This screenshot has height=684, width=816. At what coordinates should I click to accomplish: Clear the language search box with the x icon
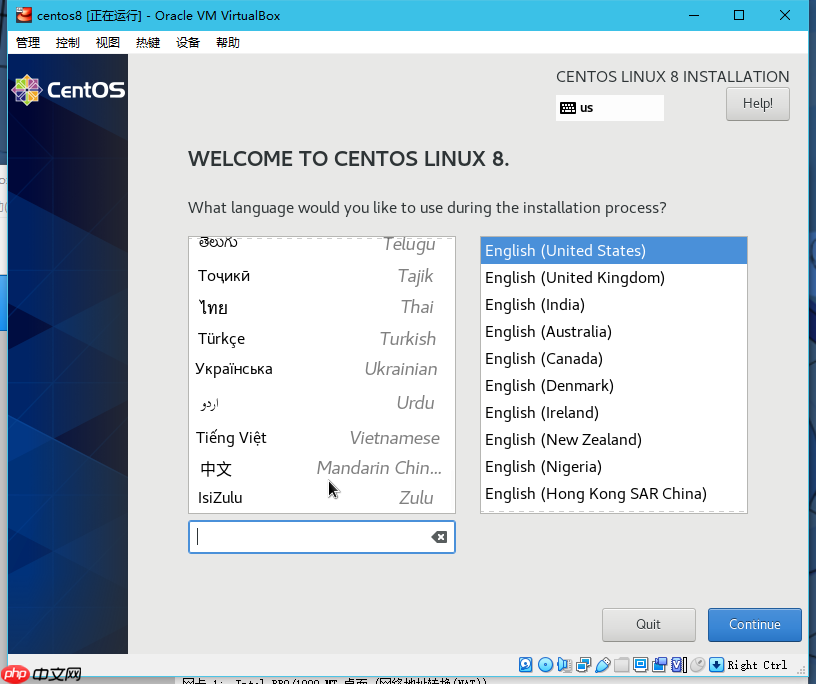click(x=438, y=537)
